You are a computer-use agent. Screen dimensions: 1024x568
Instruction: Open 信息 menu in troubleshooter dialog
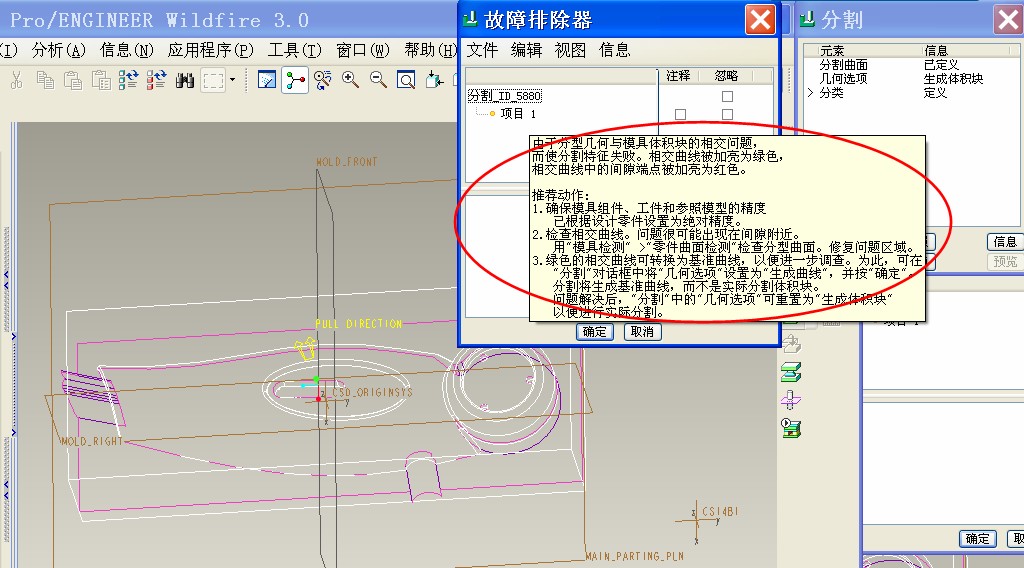[615, 50]
